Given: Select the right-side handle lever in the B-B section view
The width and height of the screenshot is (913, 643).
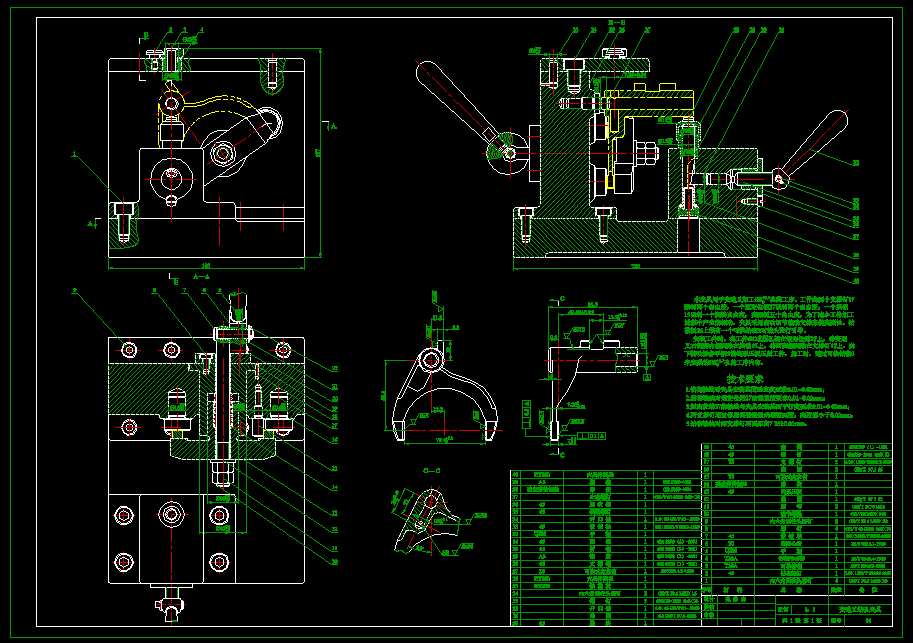Looking at the screenshot, I should pyautogui.click(x=813, y=146).
